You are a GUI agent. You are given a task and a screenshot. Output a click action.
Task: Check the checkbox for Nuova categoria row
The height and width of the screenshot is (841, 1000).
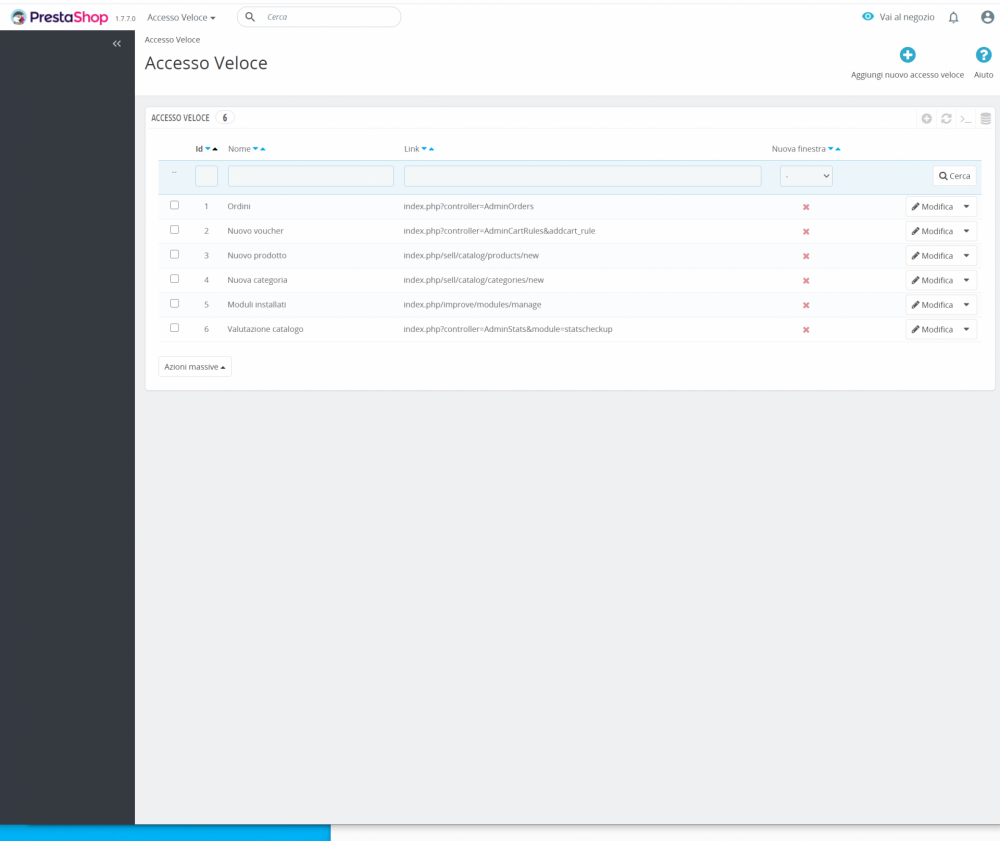tap(174, 279)
